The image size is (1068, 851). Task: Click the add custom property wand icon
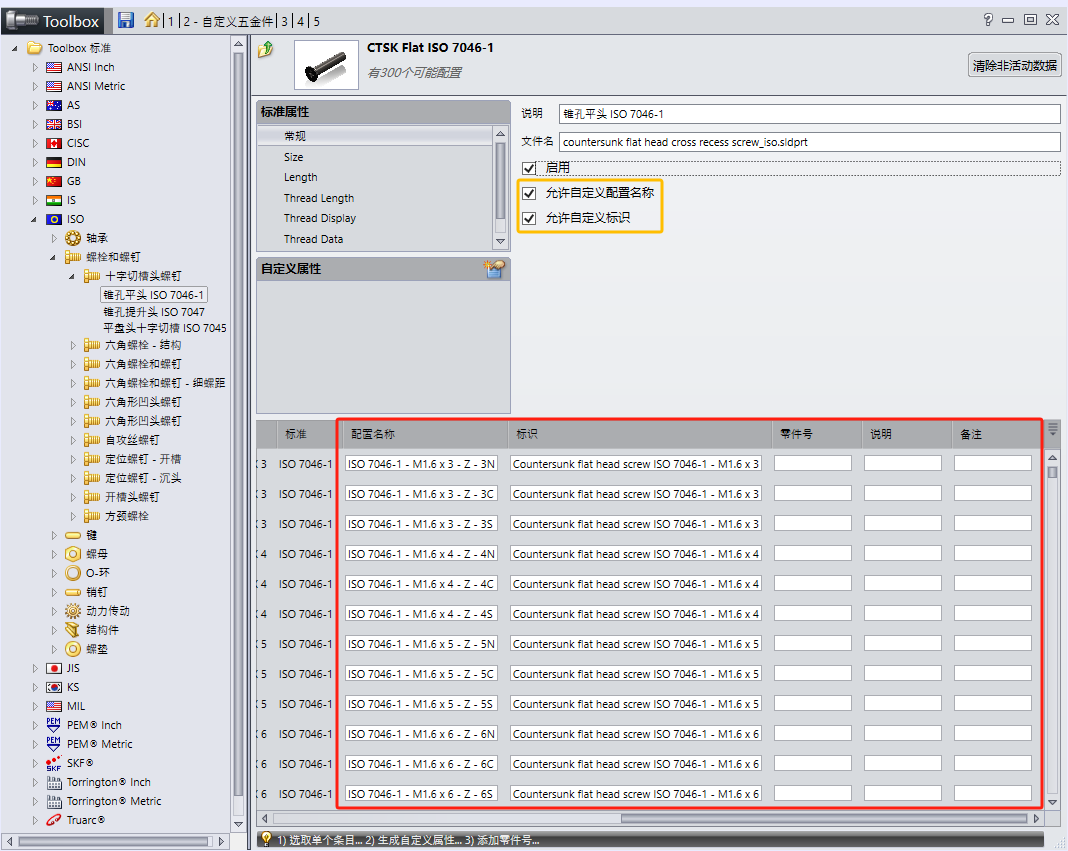(x=495, y=269)
